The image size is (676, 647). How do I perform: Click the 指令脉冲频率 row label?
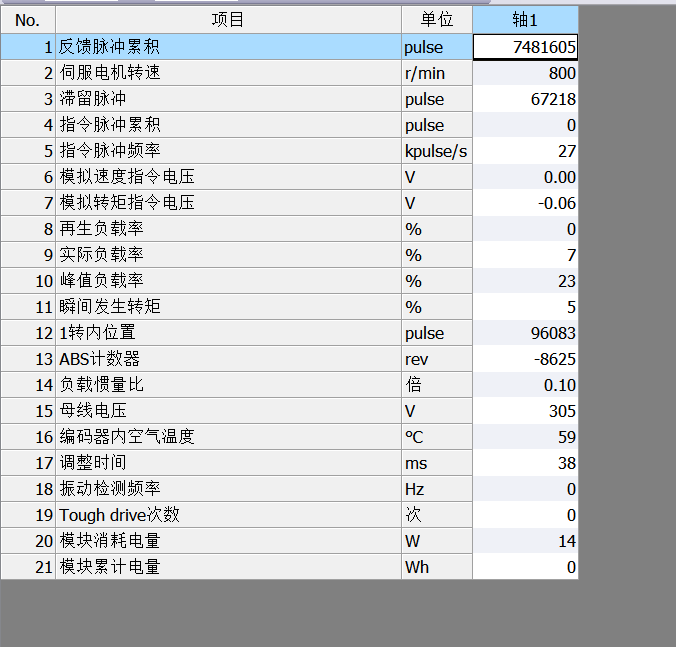pyautogui.click(x=110, y=151)
